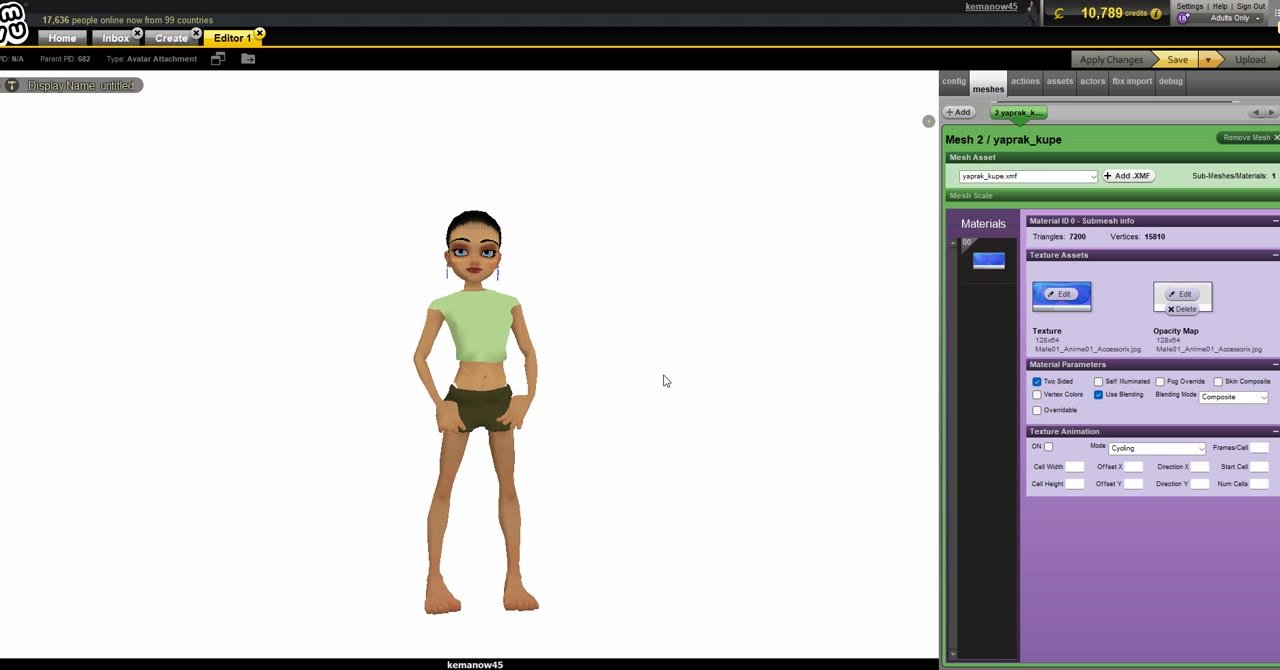This screenshot has height=670, width=1280.
Task: Click the open folder icon in toolbar
Action: click(248, 59)
